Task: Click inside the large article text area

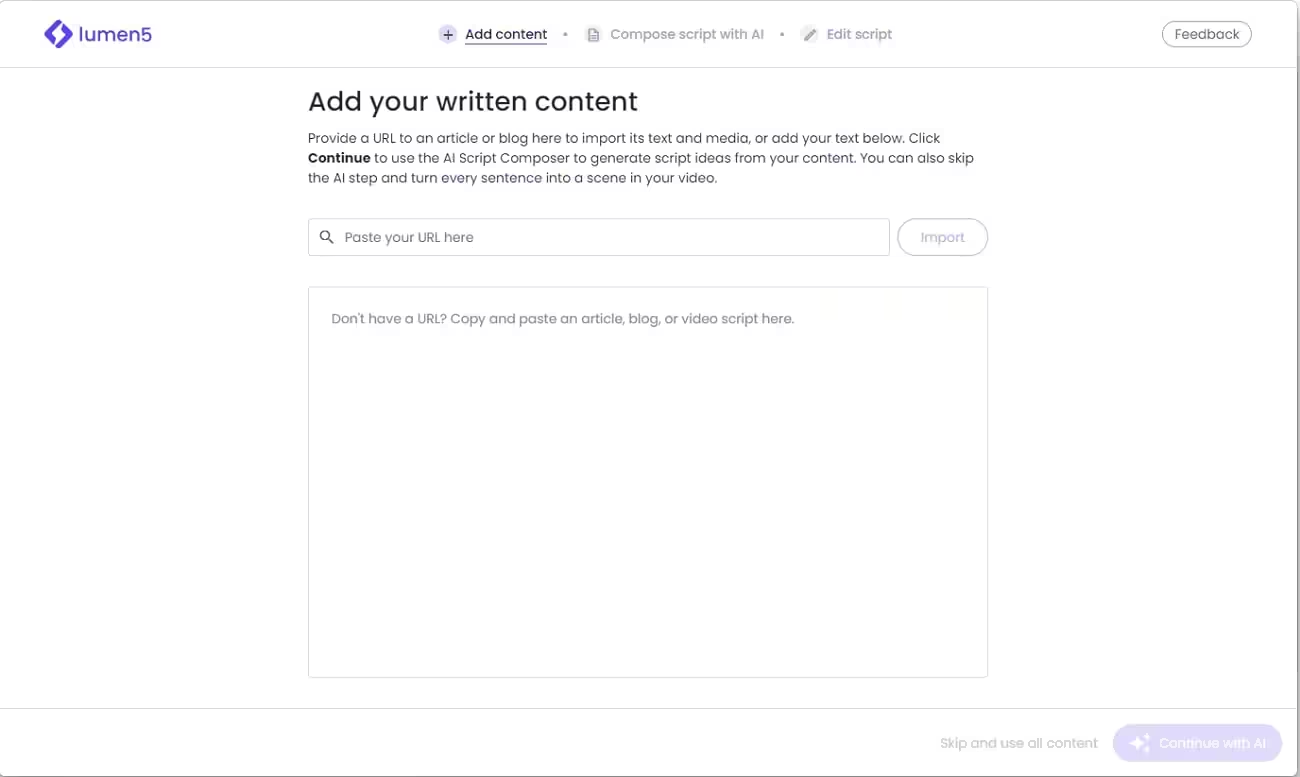Action: pos(647,480)
